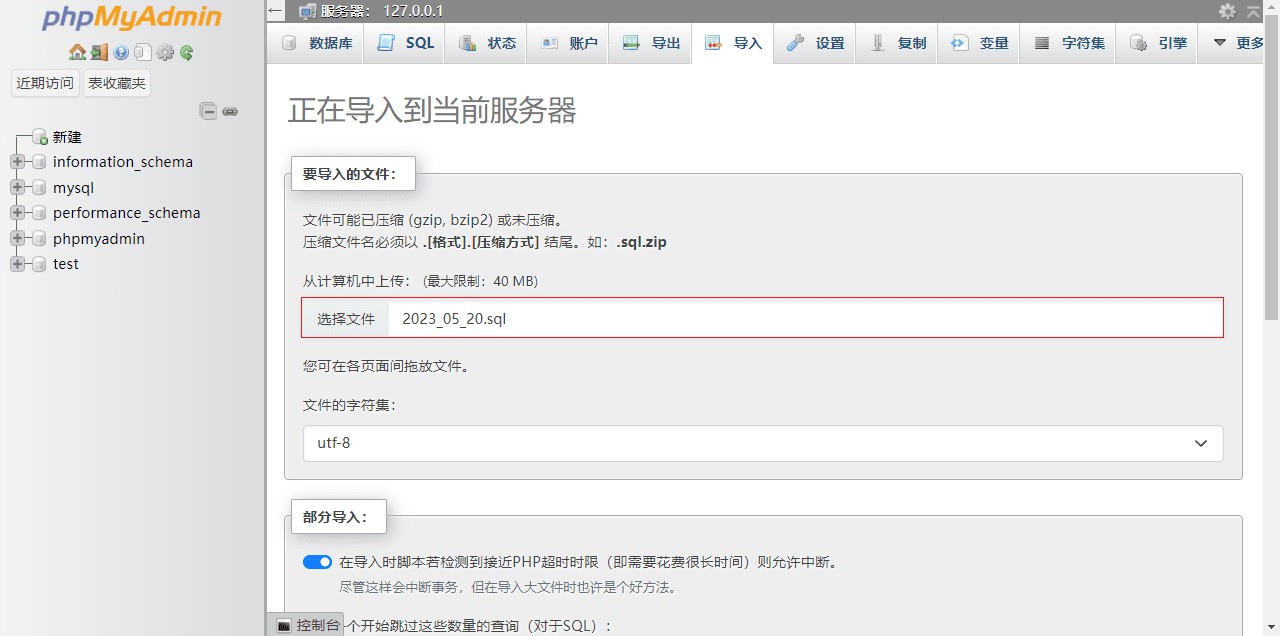Screen dimensions: 1280x636
Task: Click the log out door icon
Action: [99, 52]
